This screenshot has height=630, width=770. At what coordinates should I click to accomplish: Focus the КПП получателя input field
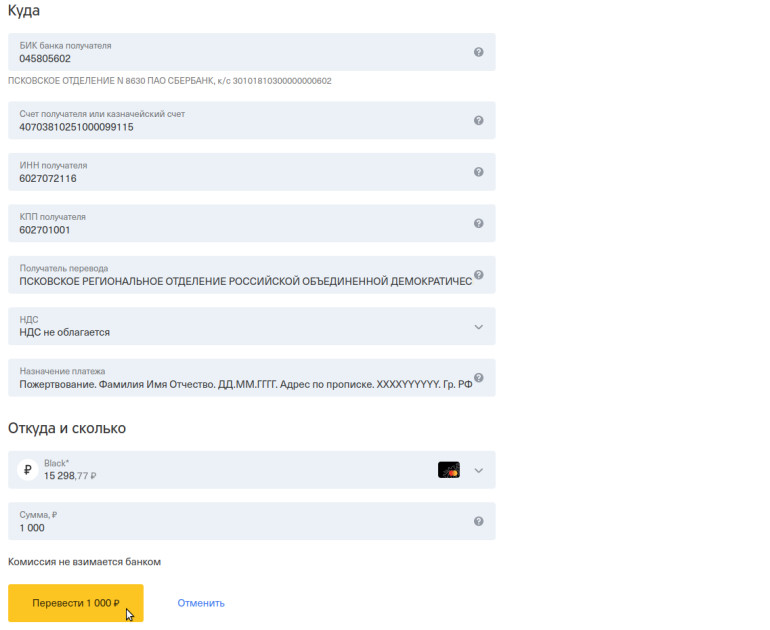point(251,223)
